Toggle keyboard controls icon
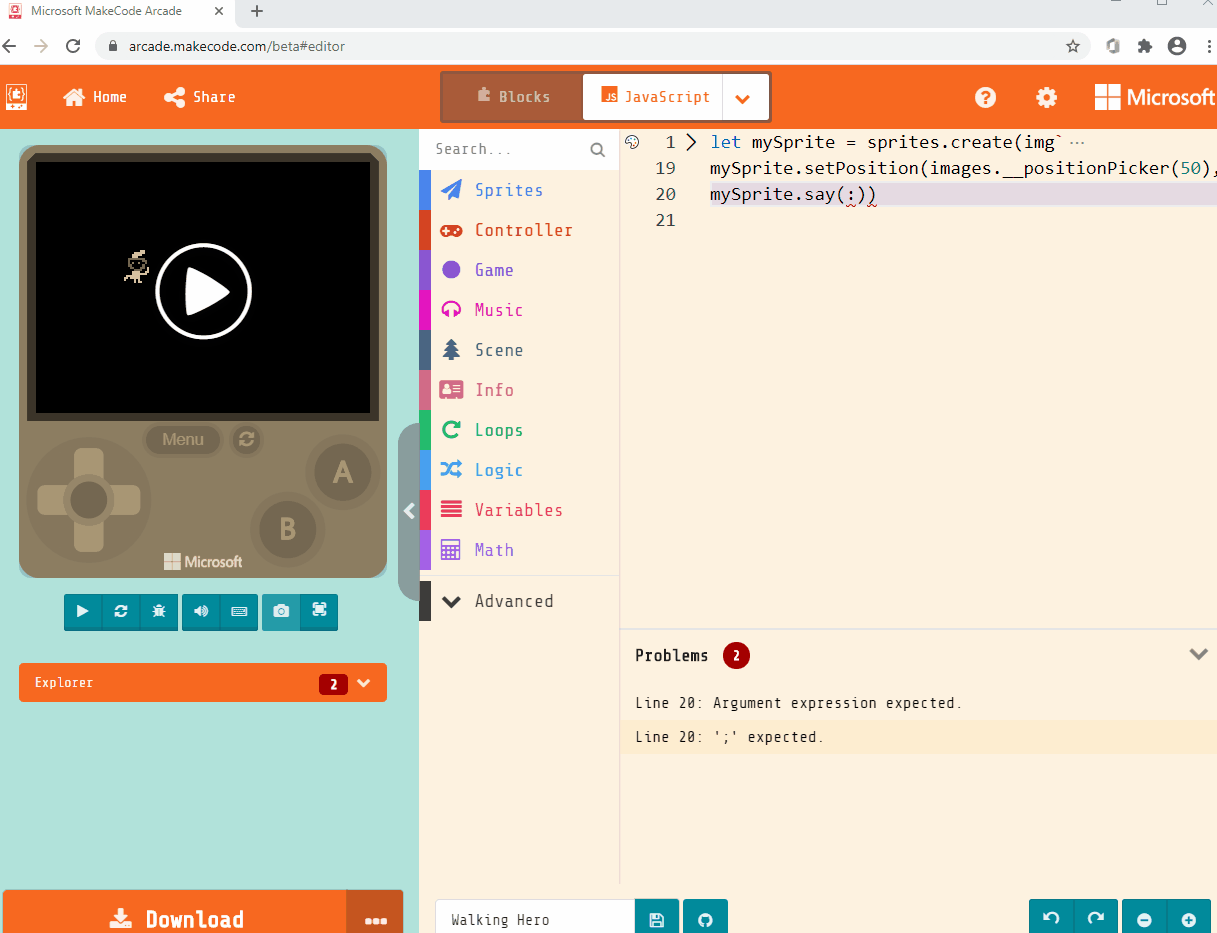The width and height of the screenshot is (1217, 933). [x=239, y=612]
